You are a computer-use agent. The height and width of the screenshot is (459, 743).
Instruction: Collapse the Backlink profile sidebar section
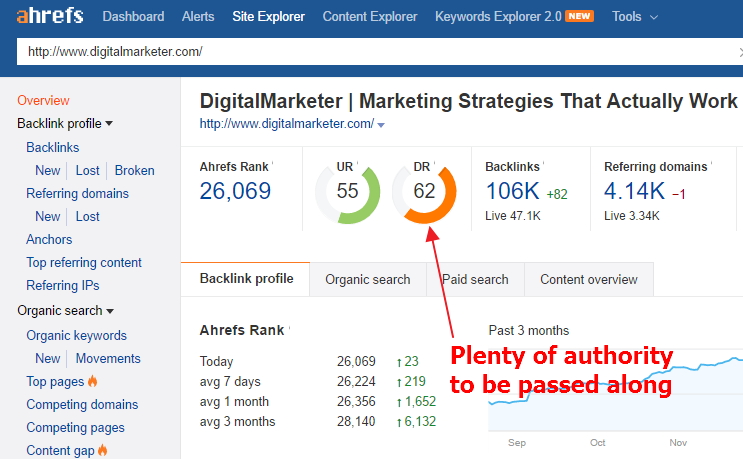(65, 124)
